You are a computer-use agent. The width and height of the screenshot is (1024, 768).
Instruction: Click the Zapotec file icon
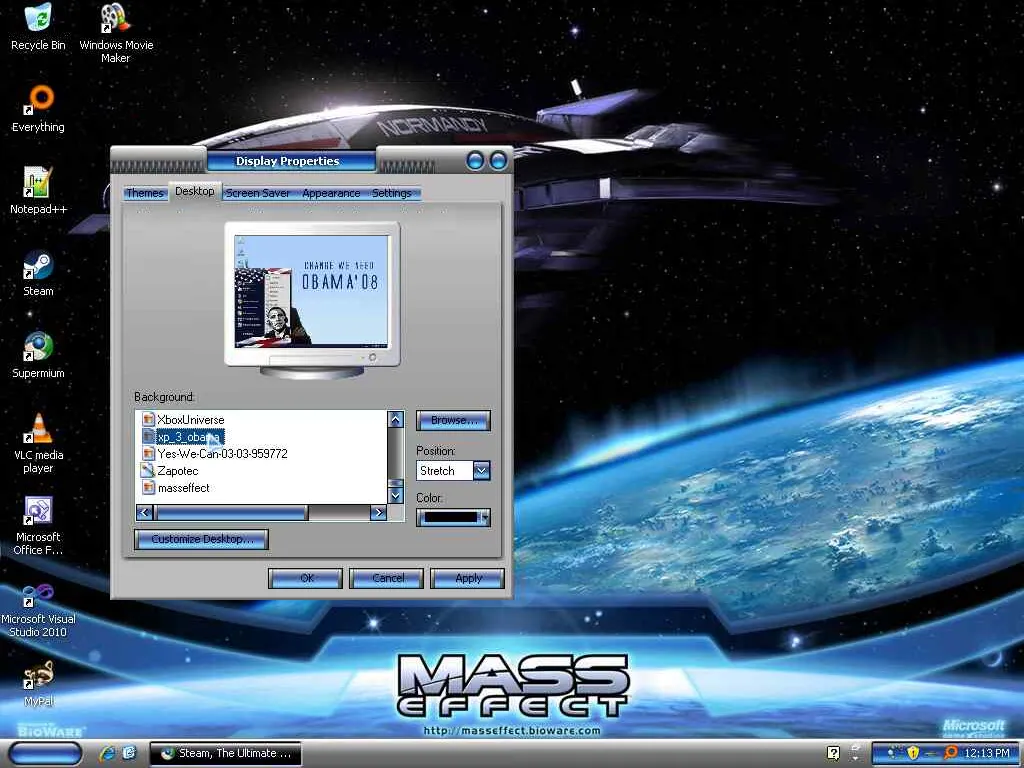(148, 470)
